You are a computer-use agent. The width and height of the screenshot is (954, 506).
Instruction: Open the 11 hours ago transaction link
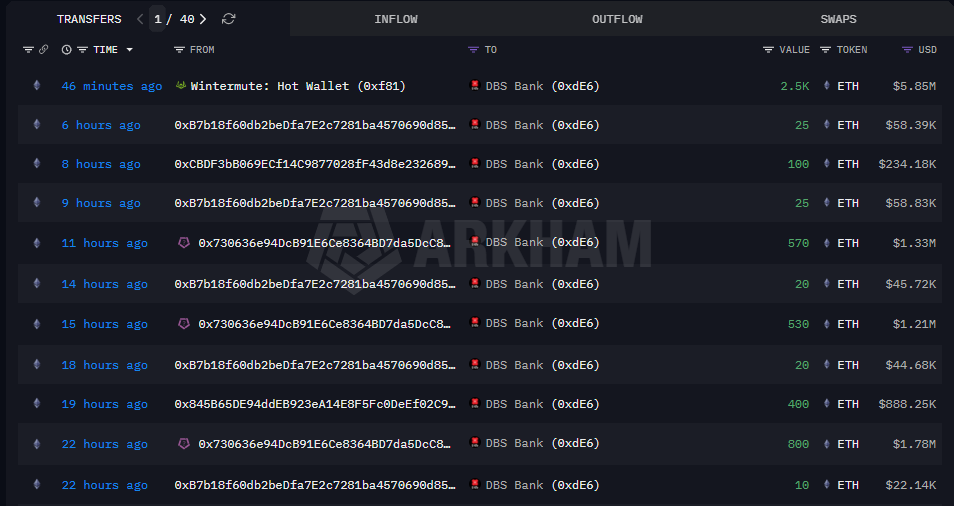105,243
